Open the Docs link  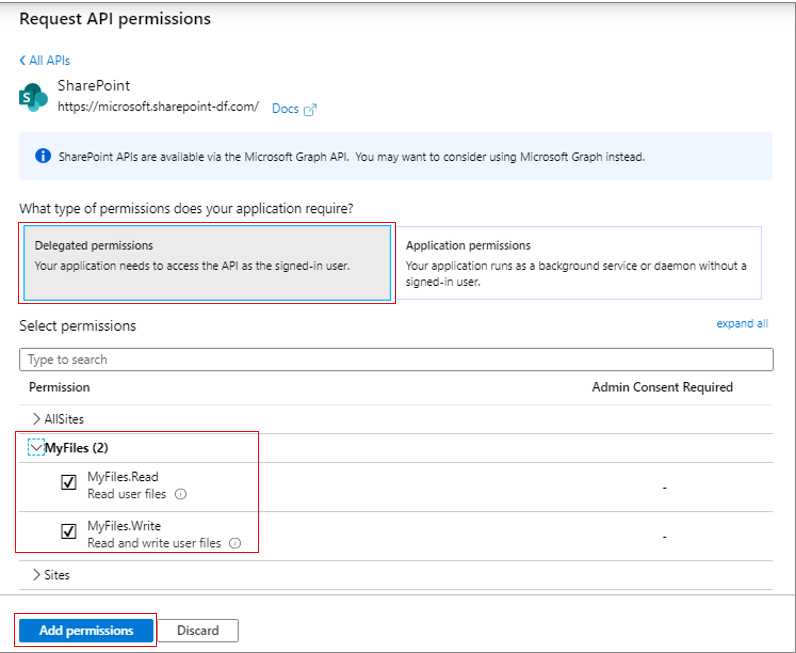285,109
